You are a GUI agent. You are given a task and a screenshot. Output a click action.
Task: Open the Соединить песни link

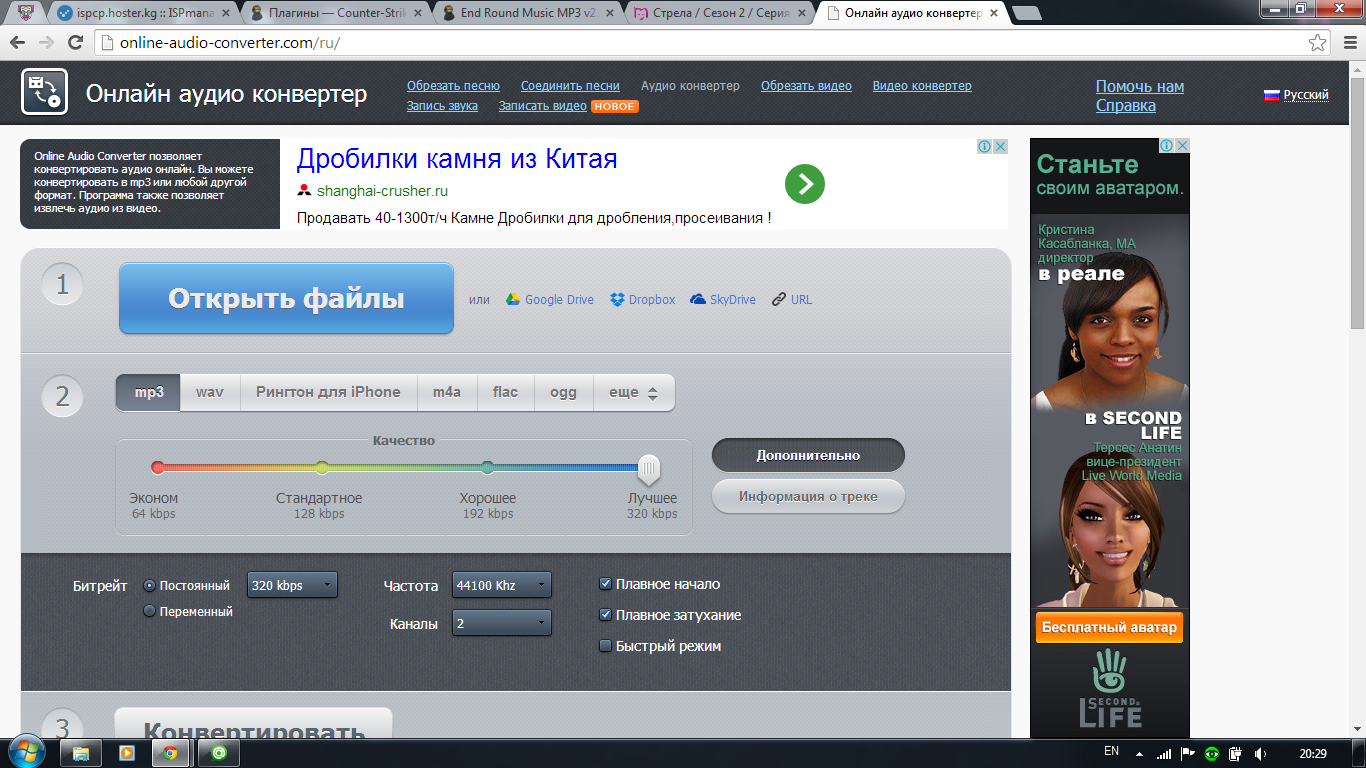[570, 86]
